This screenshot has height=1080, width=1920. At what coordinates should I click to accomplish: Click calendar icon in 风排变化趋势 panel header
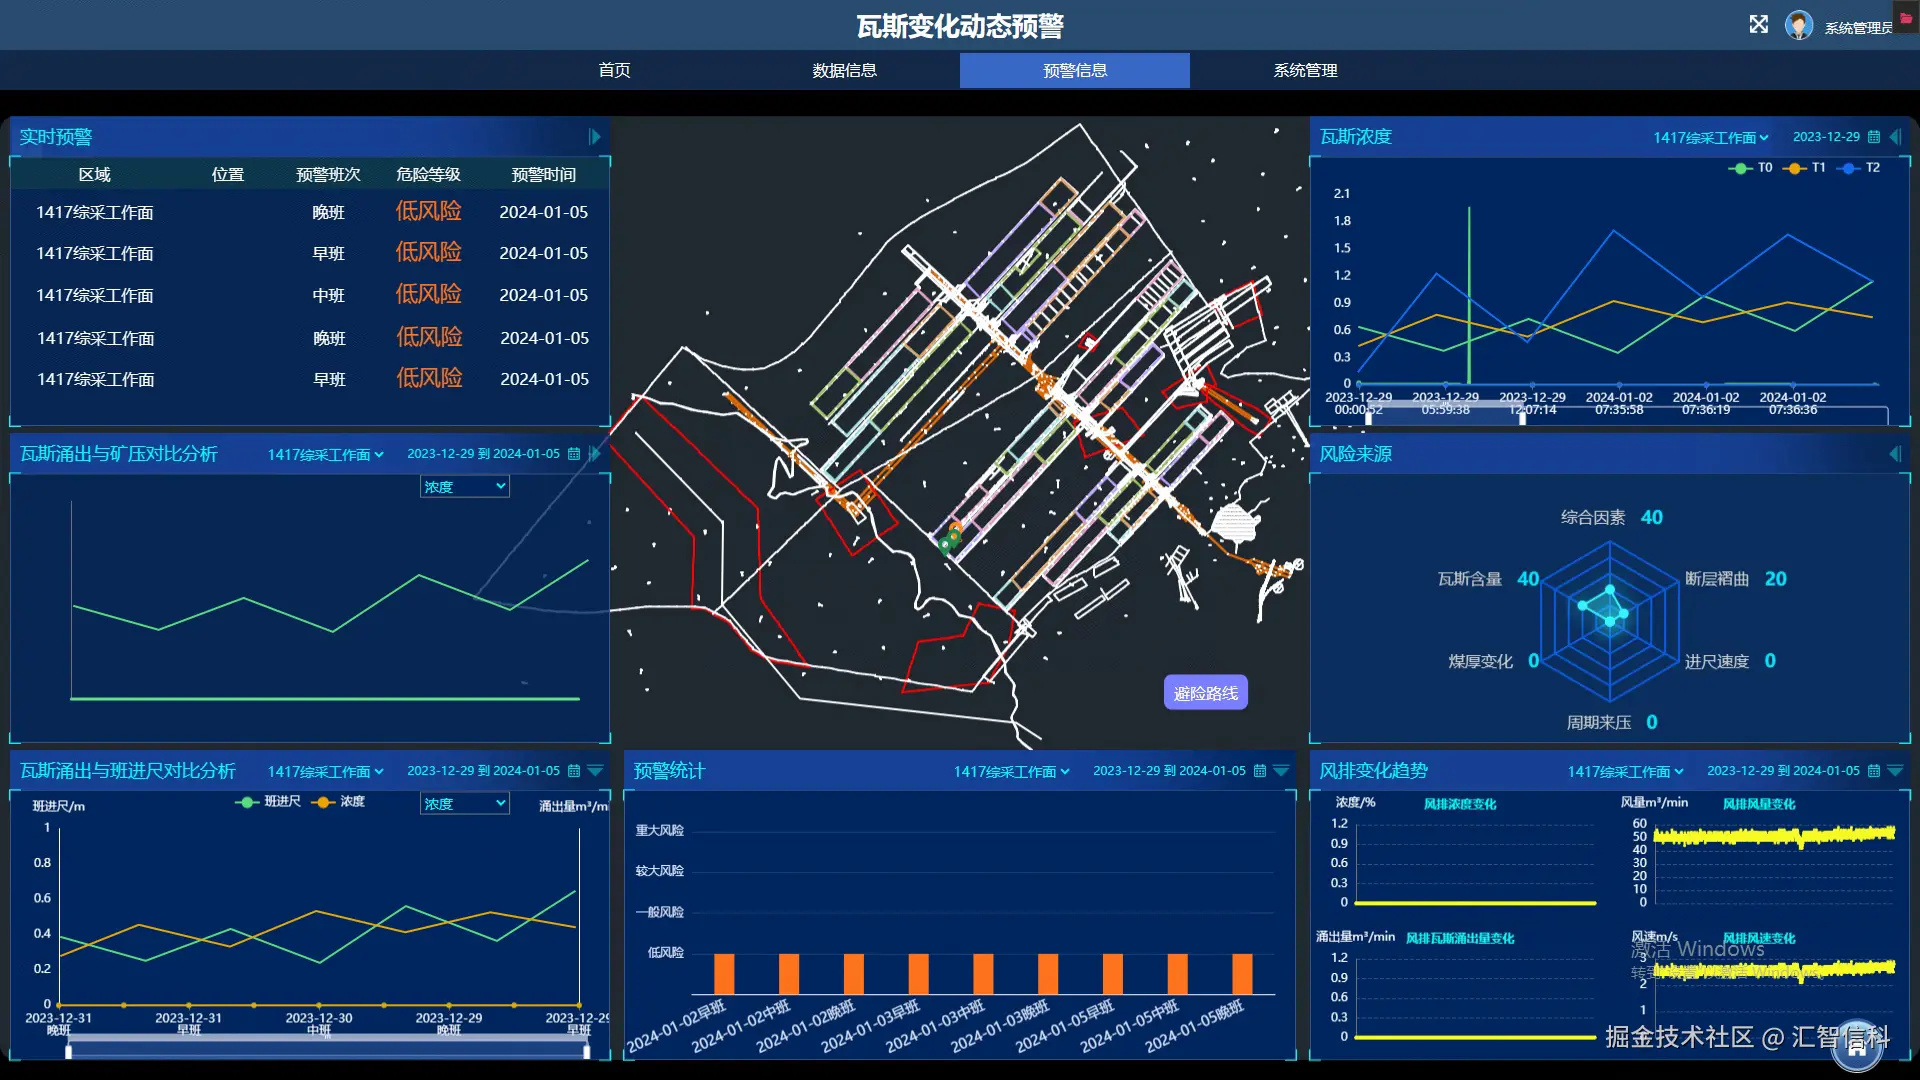[x=1874, y=771]
